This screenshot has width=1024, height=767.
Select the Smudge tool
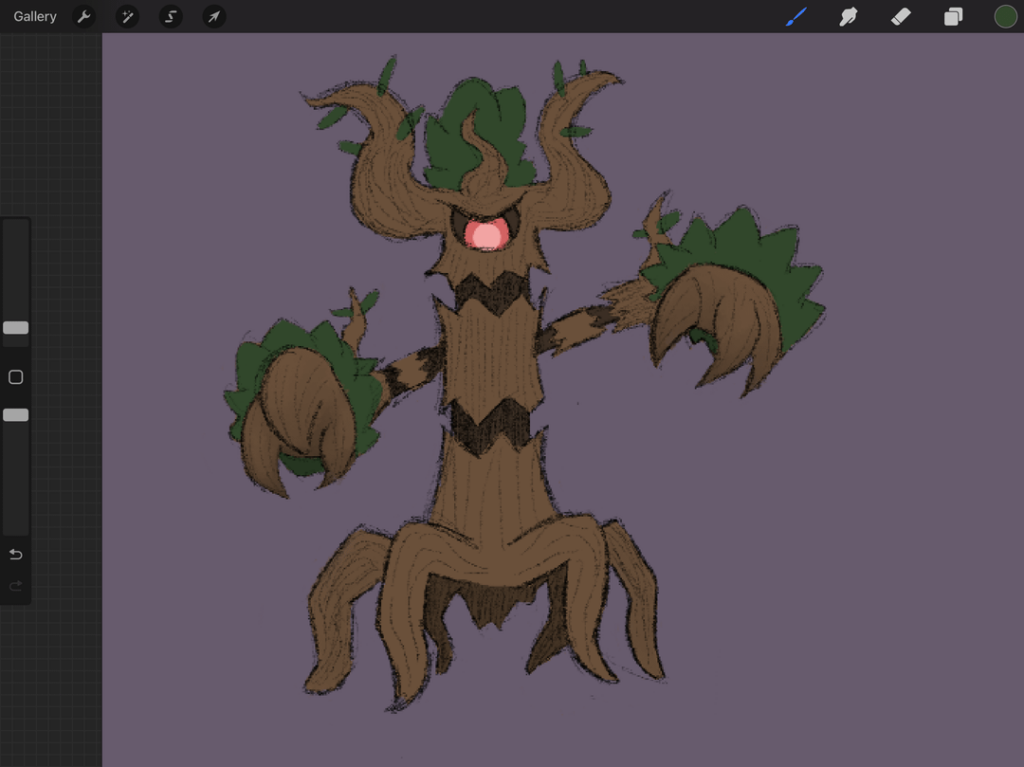click(x=848, y=16)
